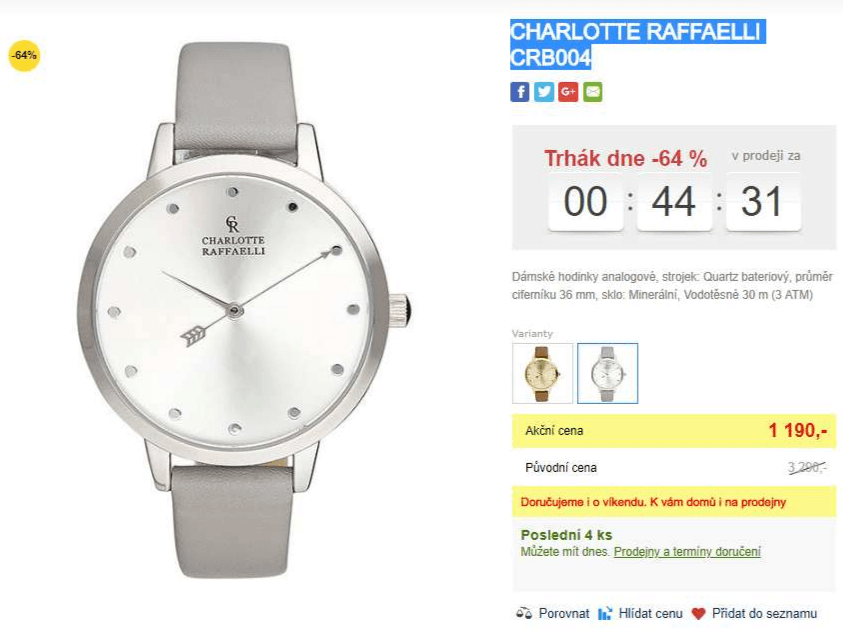This screenshot has height=632, width=843.
Task: Share the product on Twitter
Action: coord(544,92)
